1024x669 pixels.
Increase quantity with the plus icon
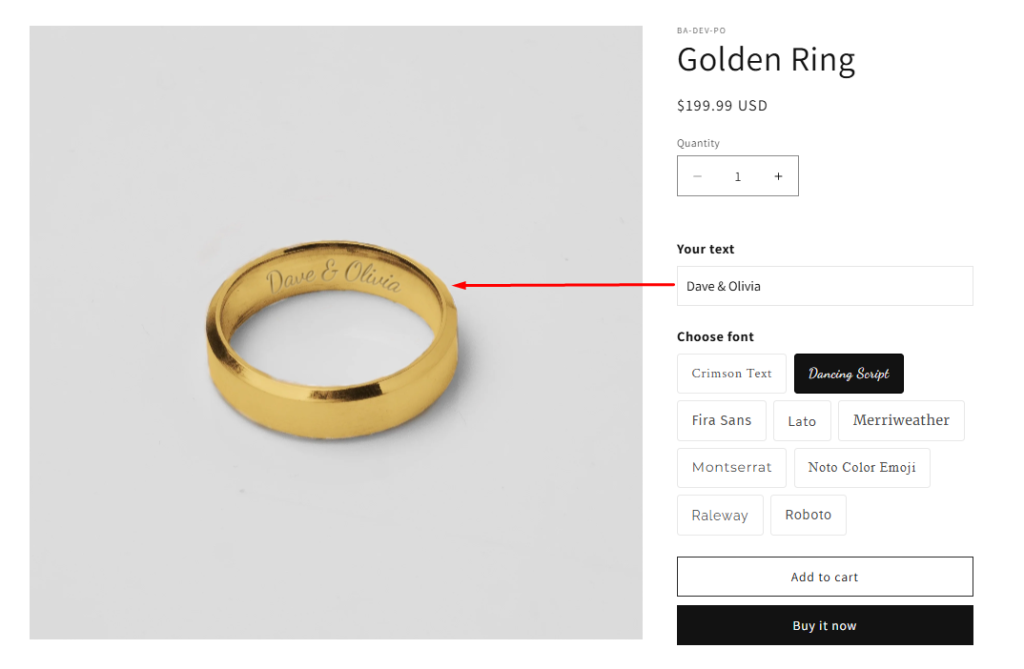(778, 176)
